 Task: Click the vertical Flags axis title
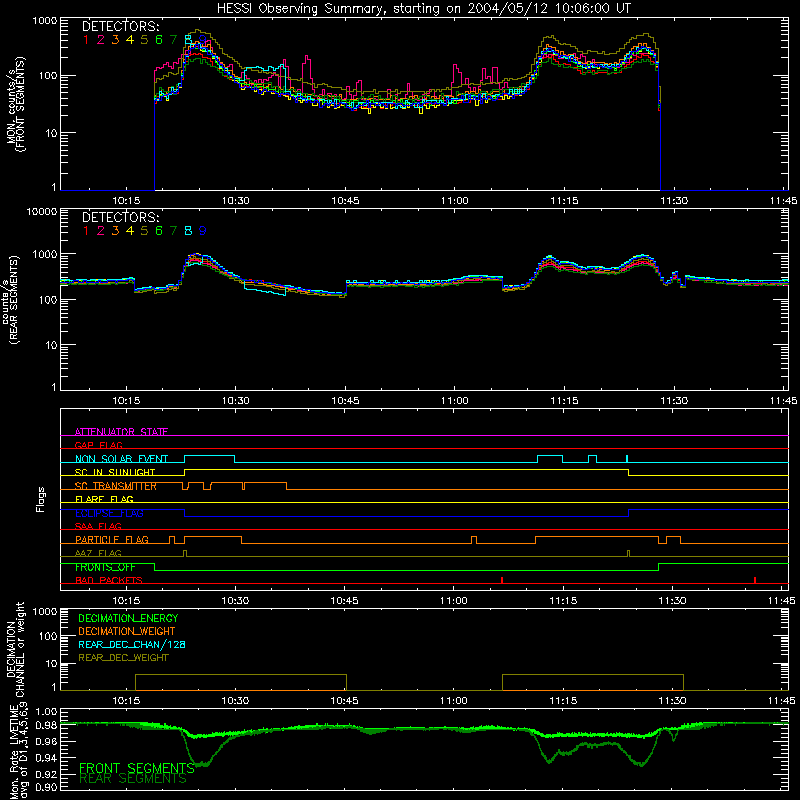[x=41, y=499]
